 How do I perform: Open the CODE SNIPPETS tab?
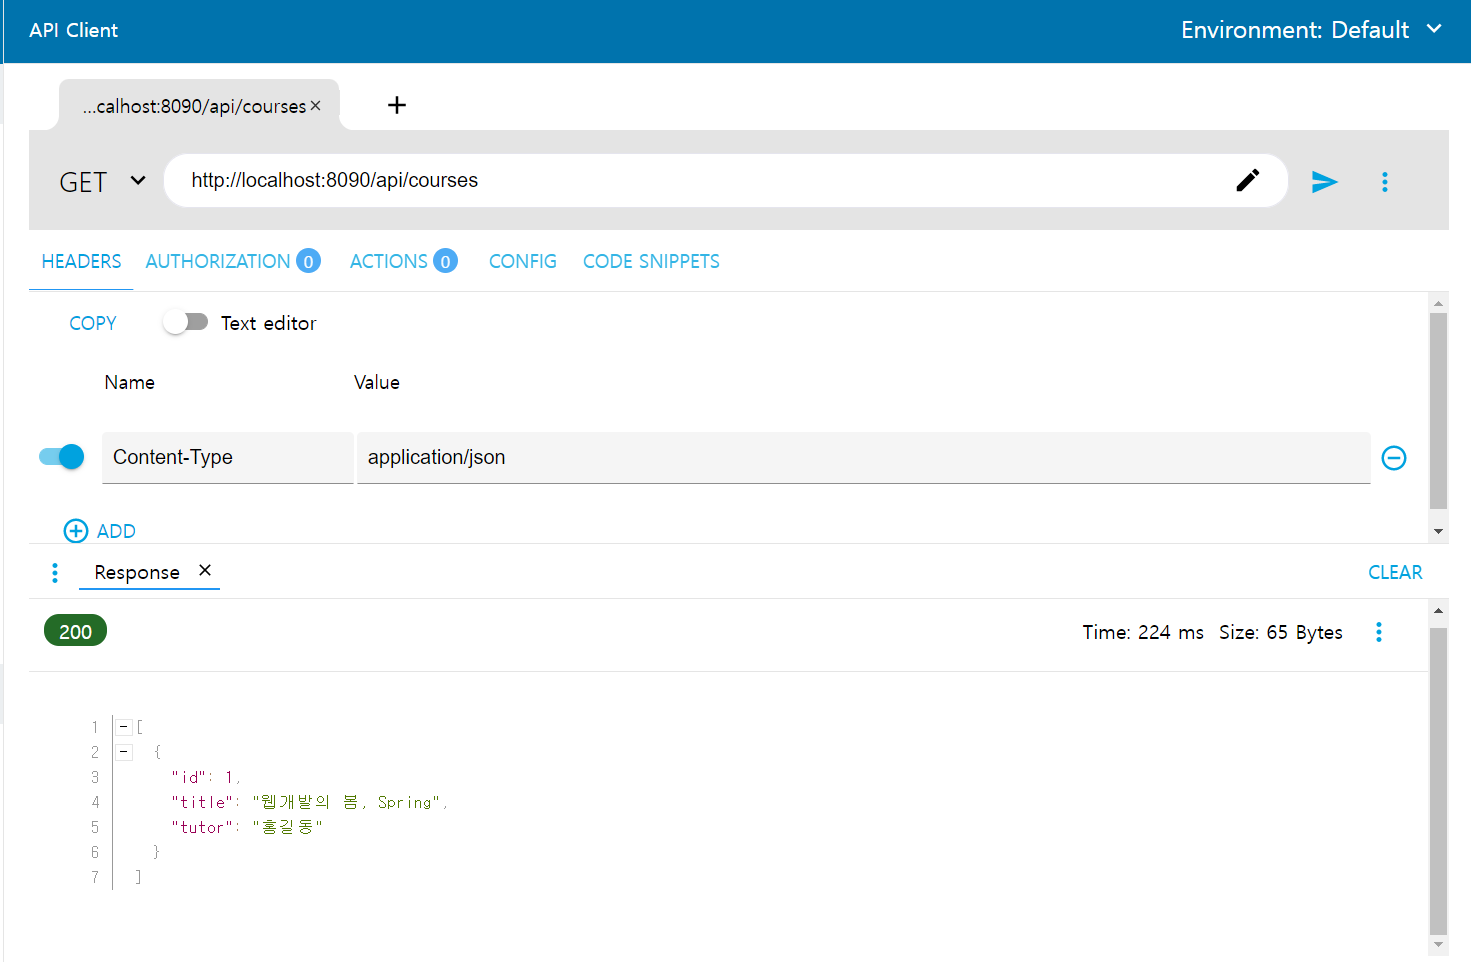651,261
